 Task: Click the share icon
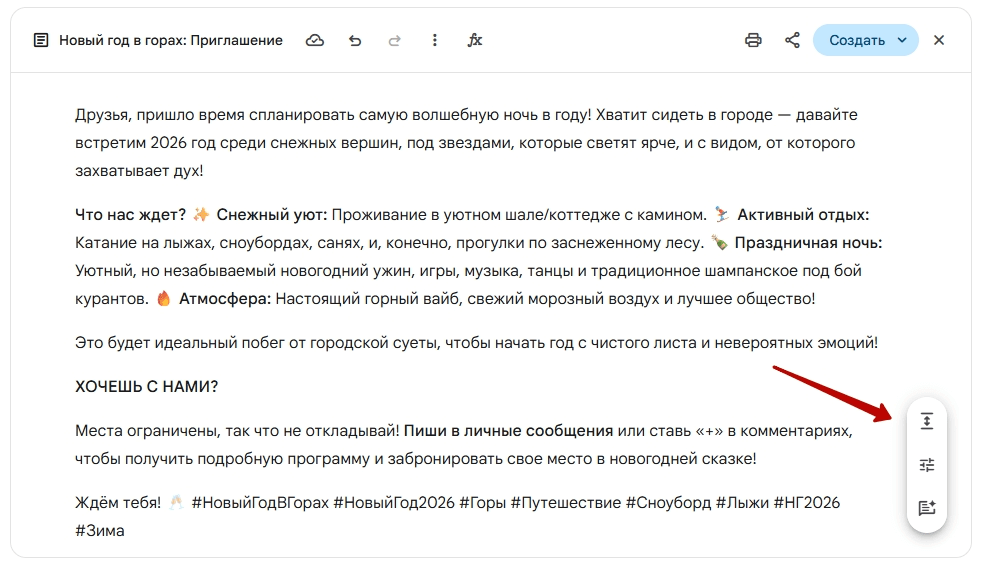pyautogui.click(x=792, y=41)
